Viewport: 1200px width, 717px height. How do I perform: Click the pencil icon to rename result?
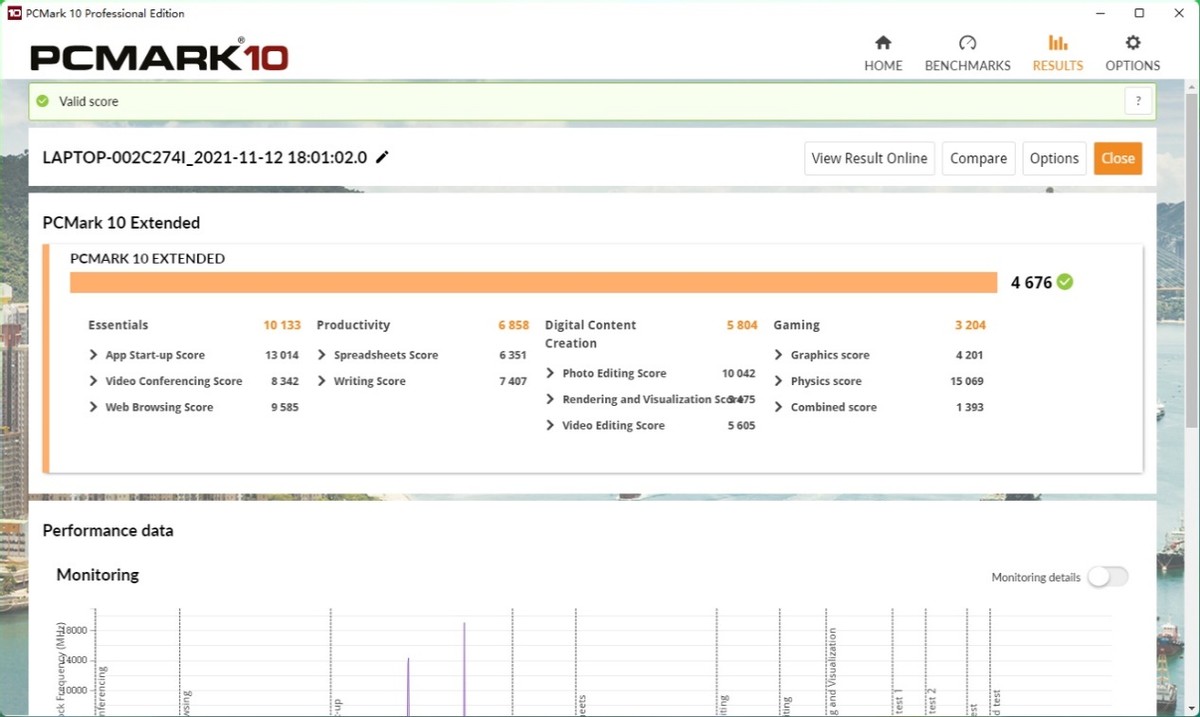382,158
